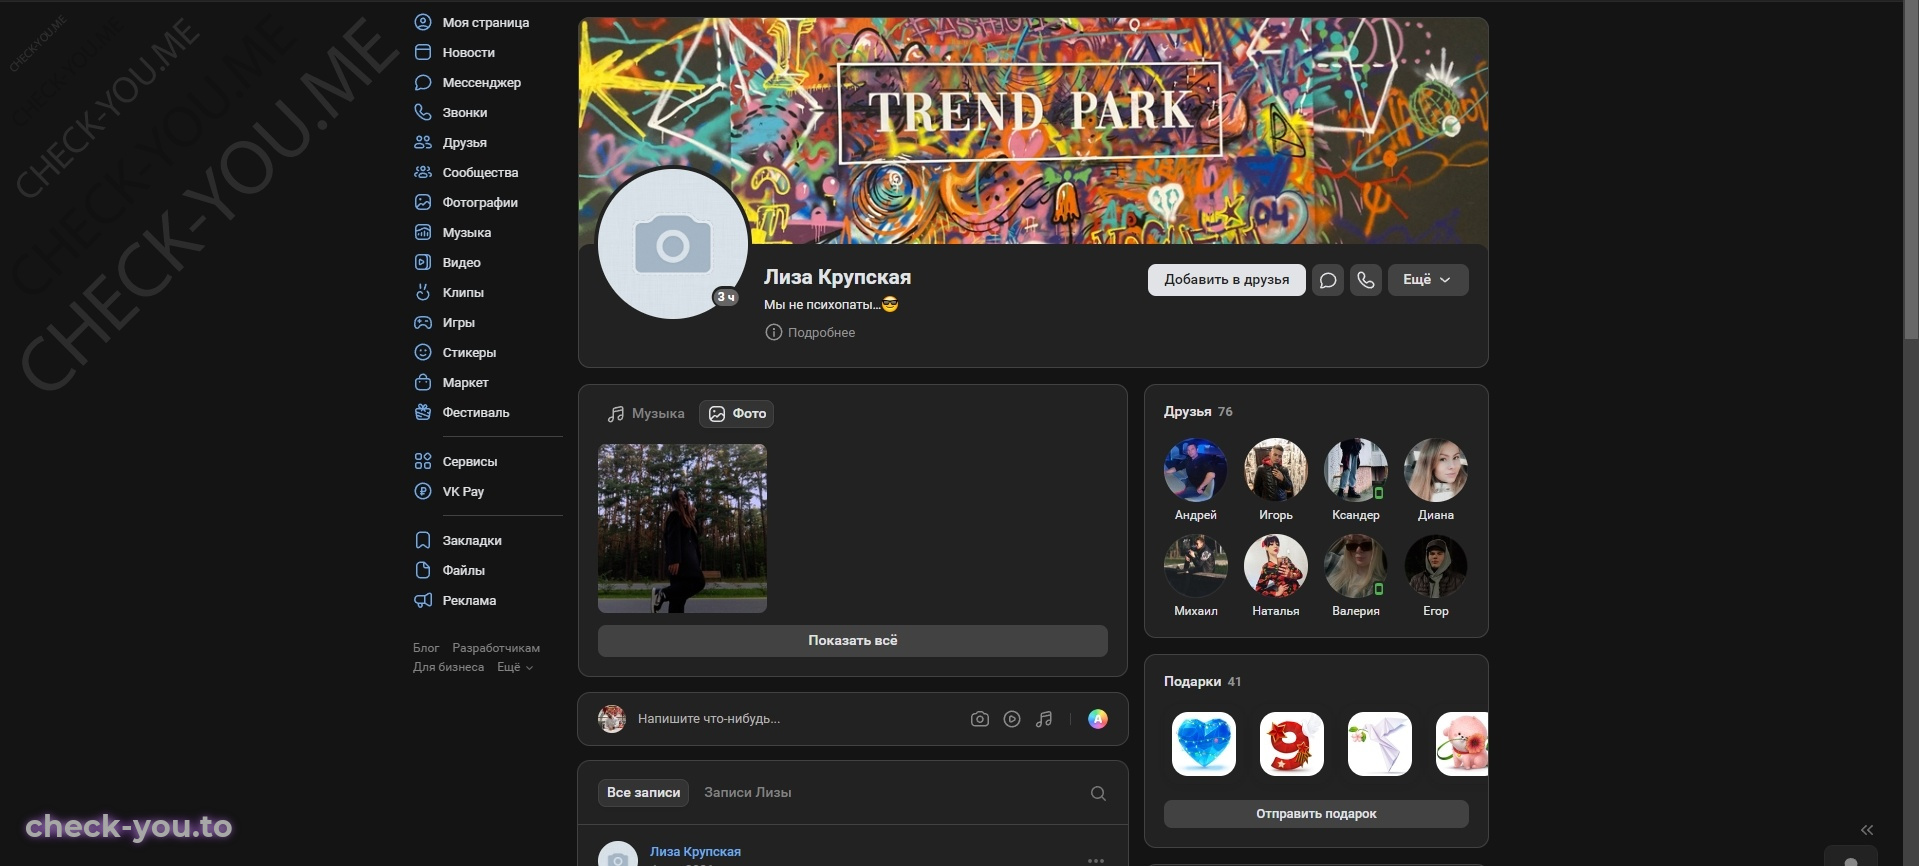Open friend Диана's profile

(x=1436, y=470)
